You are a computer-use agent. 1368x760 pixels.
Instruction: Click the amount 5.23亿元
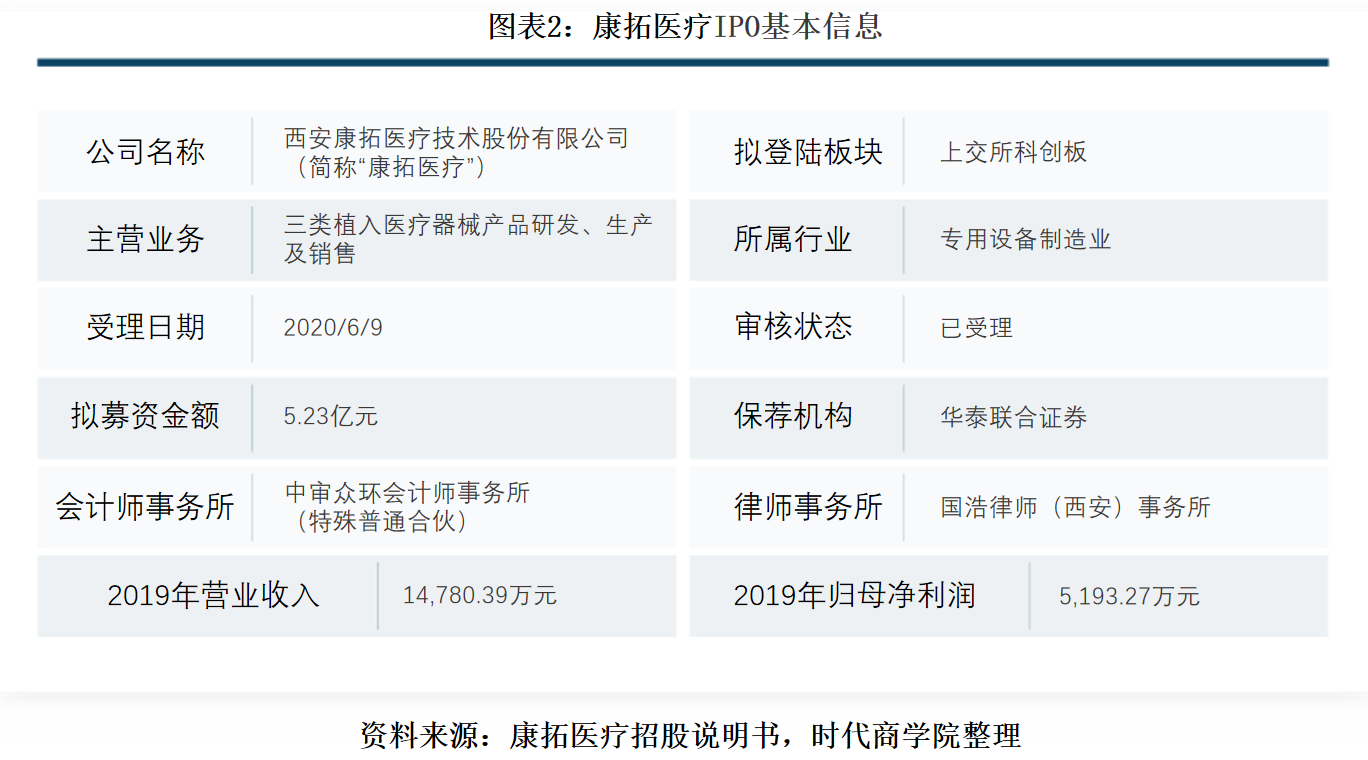click(x=331, y=416)
